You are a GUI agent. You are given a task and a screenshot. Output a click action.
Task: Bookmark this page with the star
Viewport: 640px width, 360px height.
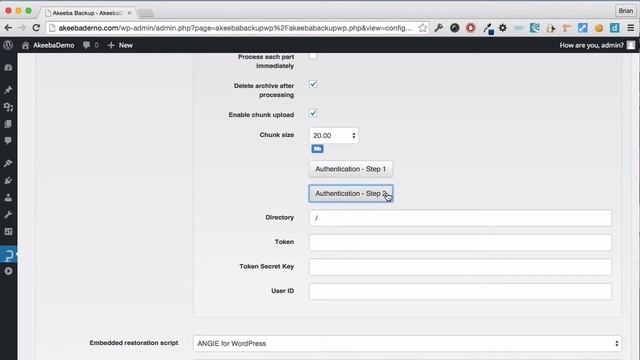(422, 28)
